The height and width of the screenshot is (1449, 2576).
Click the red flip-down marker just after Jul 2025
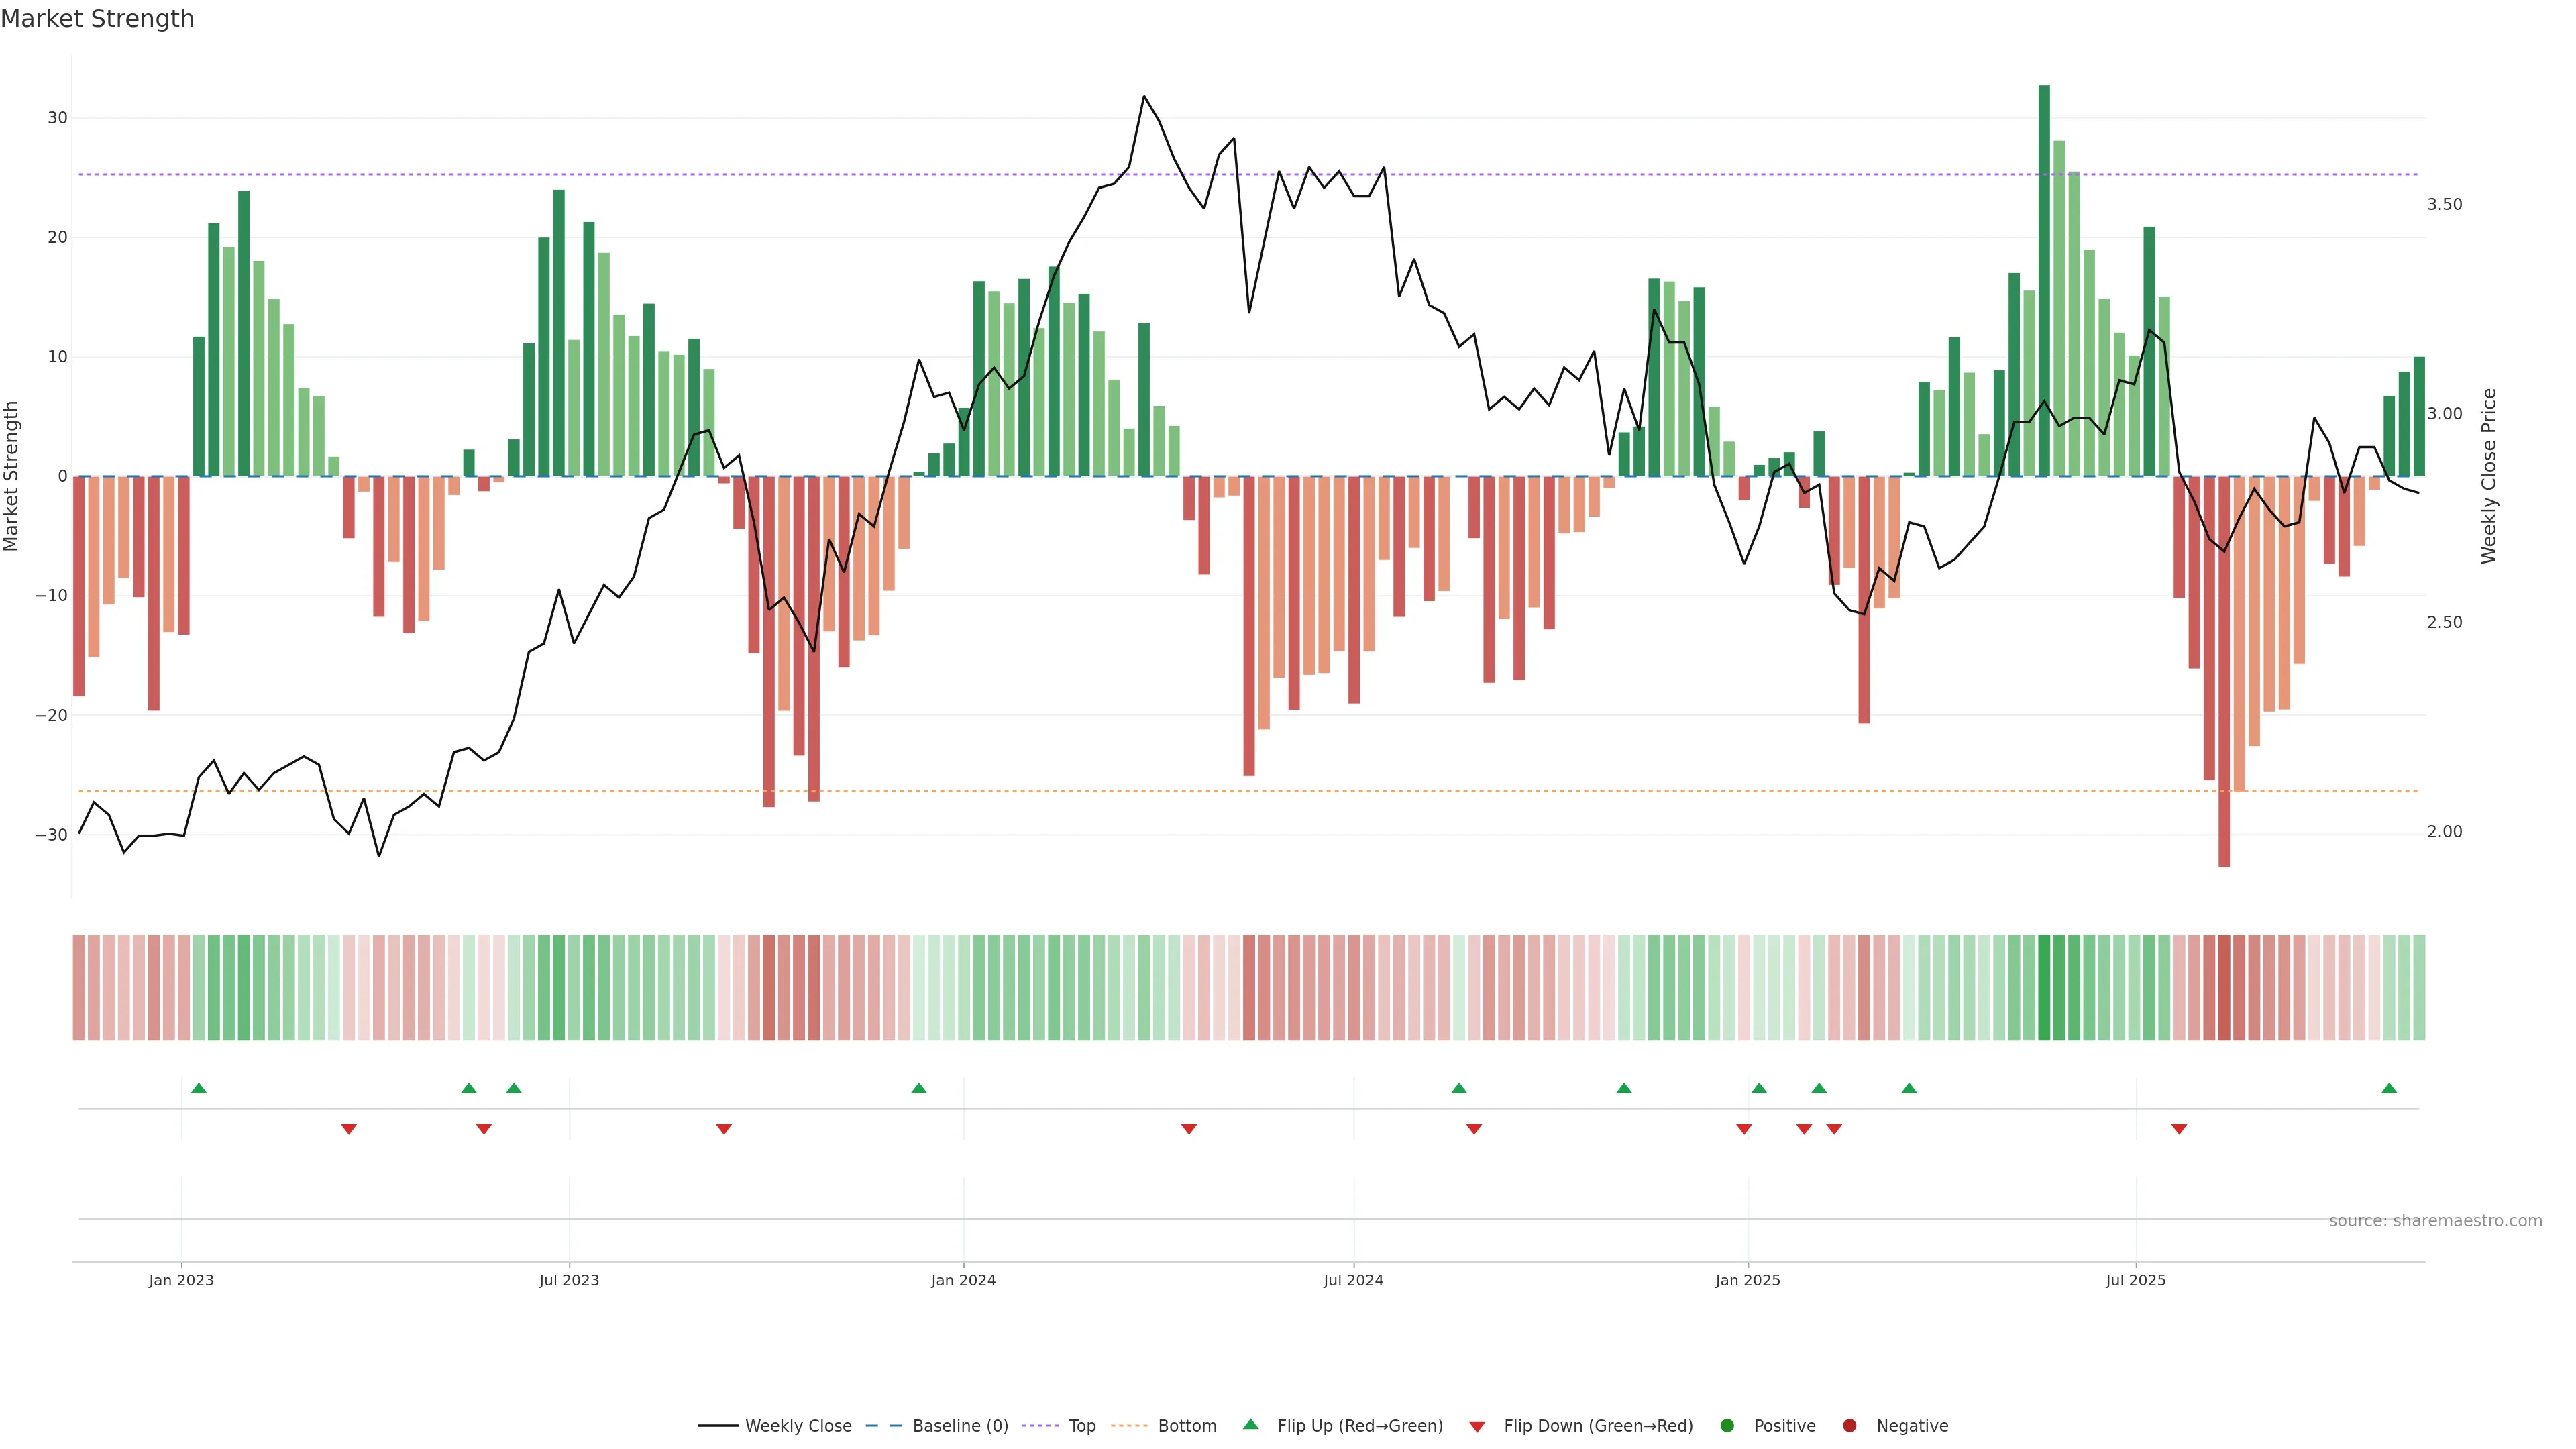[2179, 1129]
